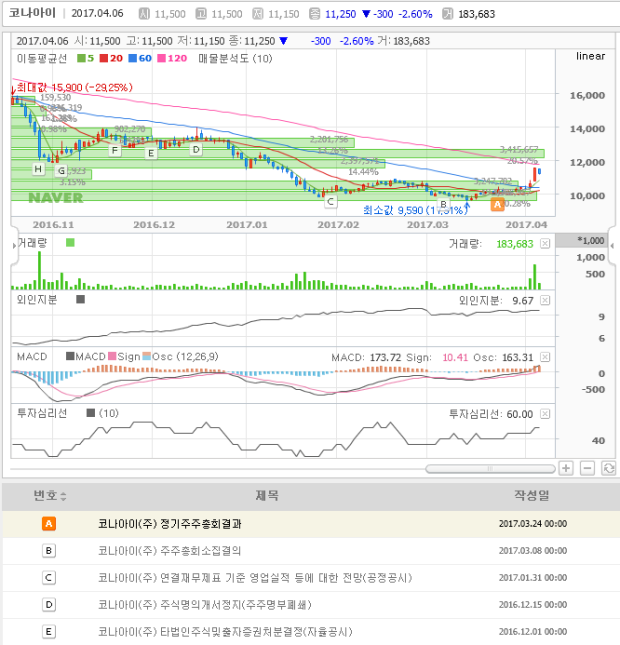This screenshot has width=620, height=645.
Task: Click the MACD panel title label
Action: 32,357
